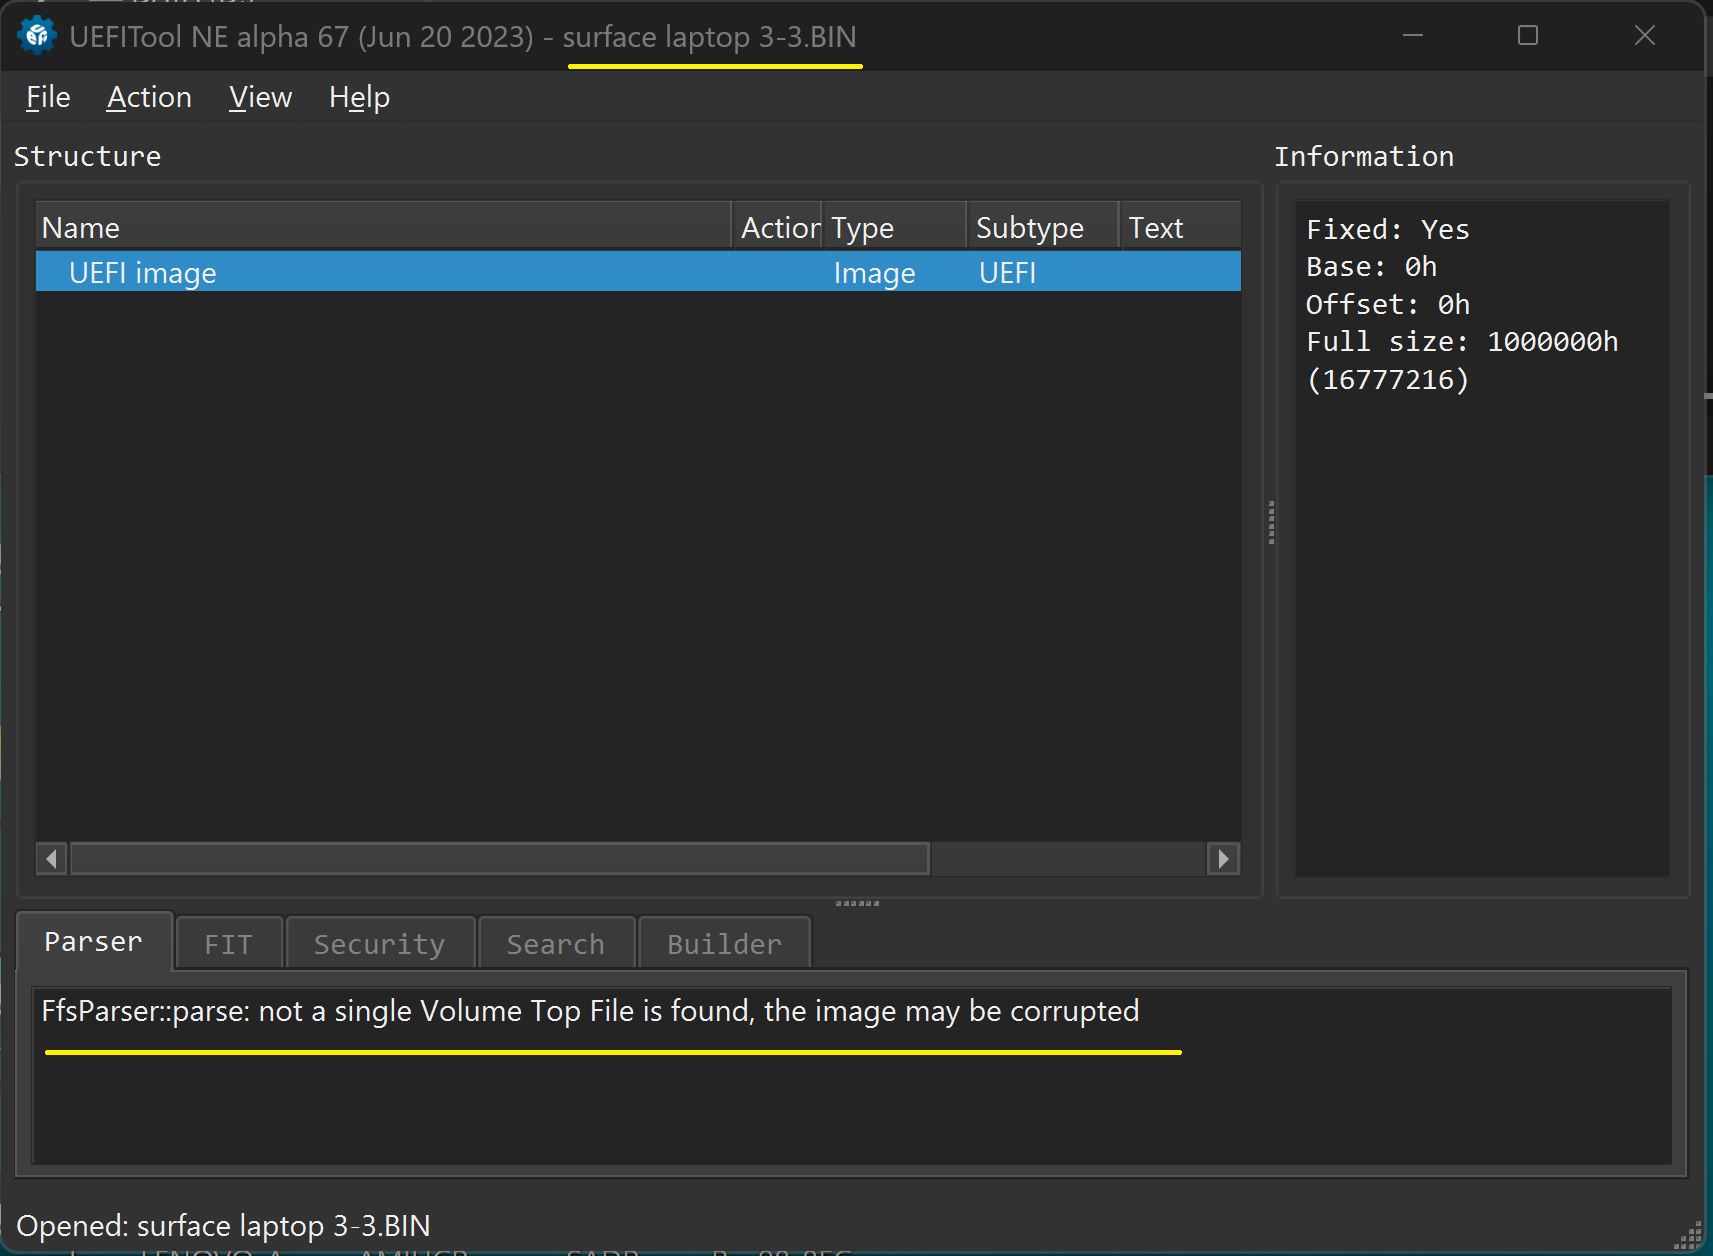This screenshot has height=1256, width=1713.
Task: Click the UEFITool app icon in title bar
Action: point(37,36)
